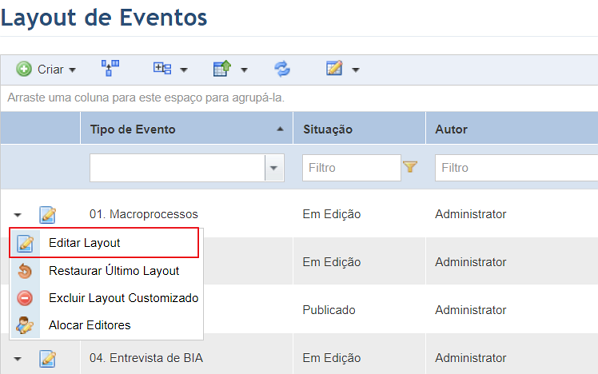Click edit icon in 01. Macroprocessos row
598x374 pixels.
pyautogui.click(x=48, y=215)
